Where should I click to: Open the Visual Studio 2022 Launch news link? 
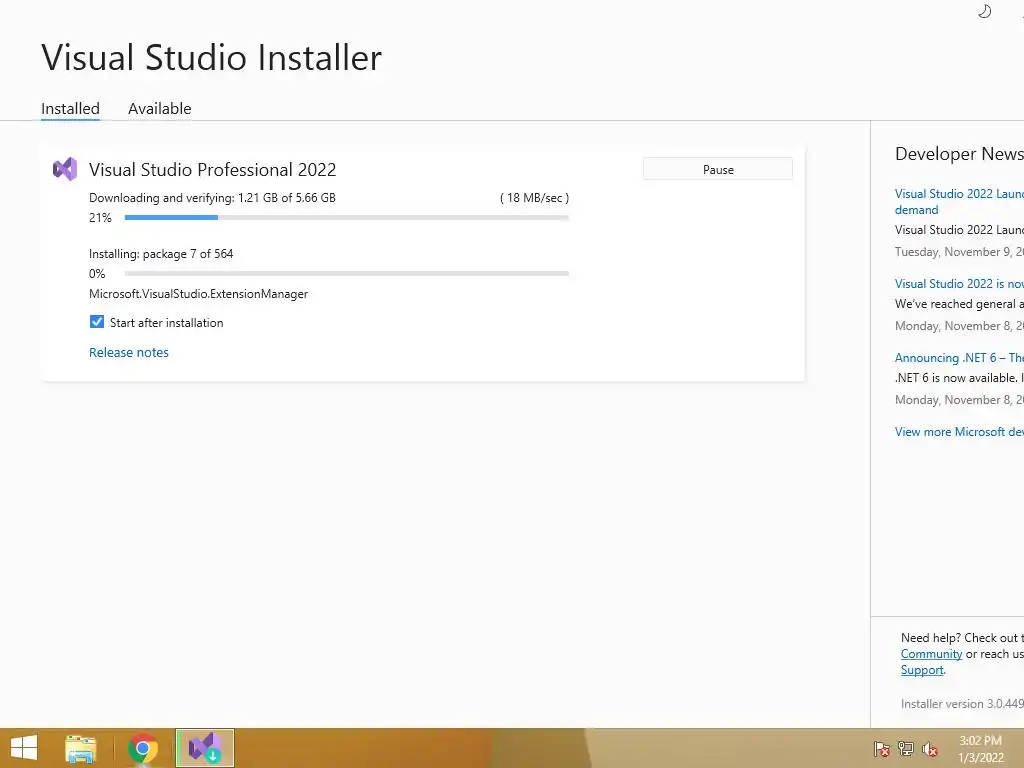(x=959, y=201)
